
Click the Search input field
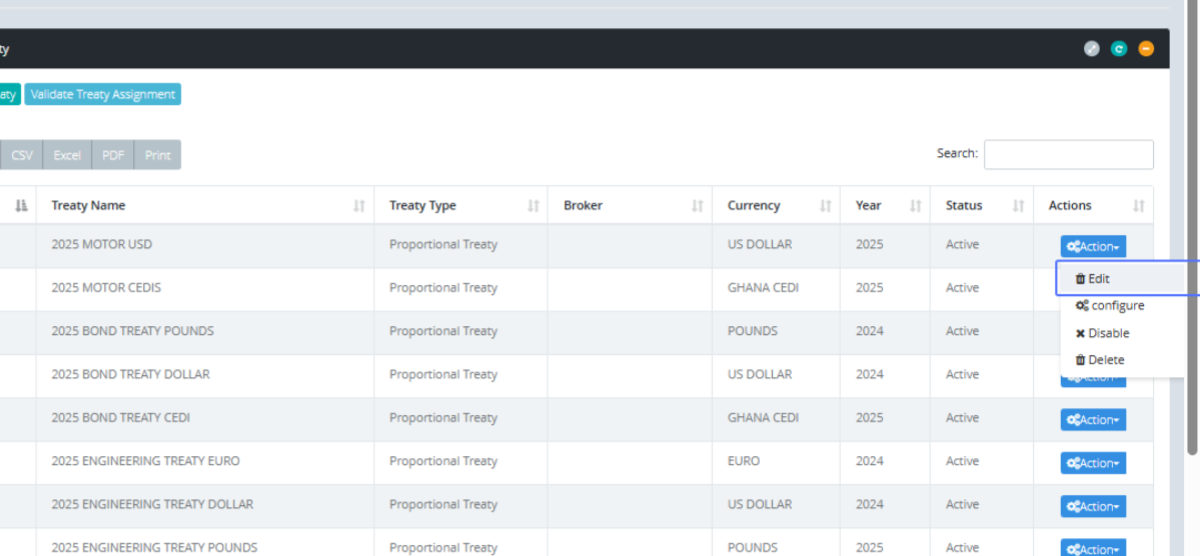click(1068, 155)
